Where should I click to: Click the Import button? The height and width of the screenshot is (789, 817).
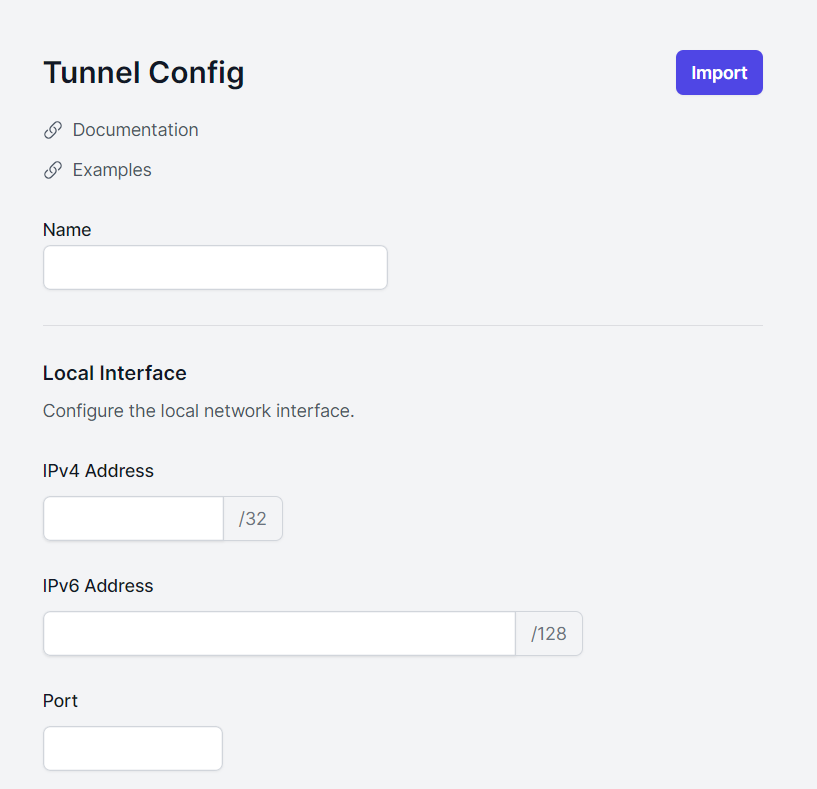coord(719,72)
